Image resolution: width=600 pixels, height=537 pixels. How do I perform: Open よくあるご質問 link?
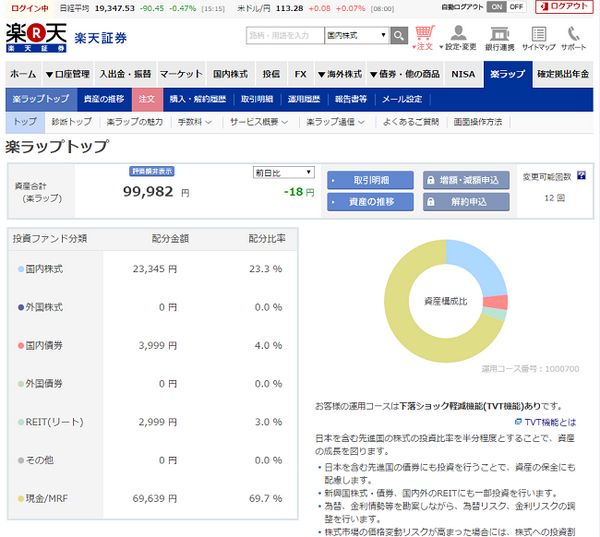[411, 122]
